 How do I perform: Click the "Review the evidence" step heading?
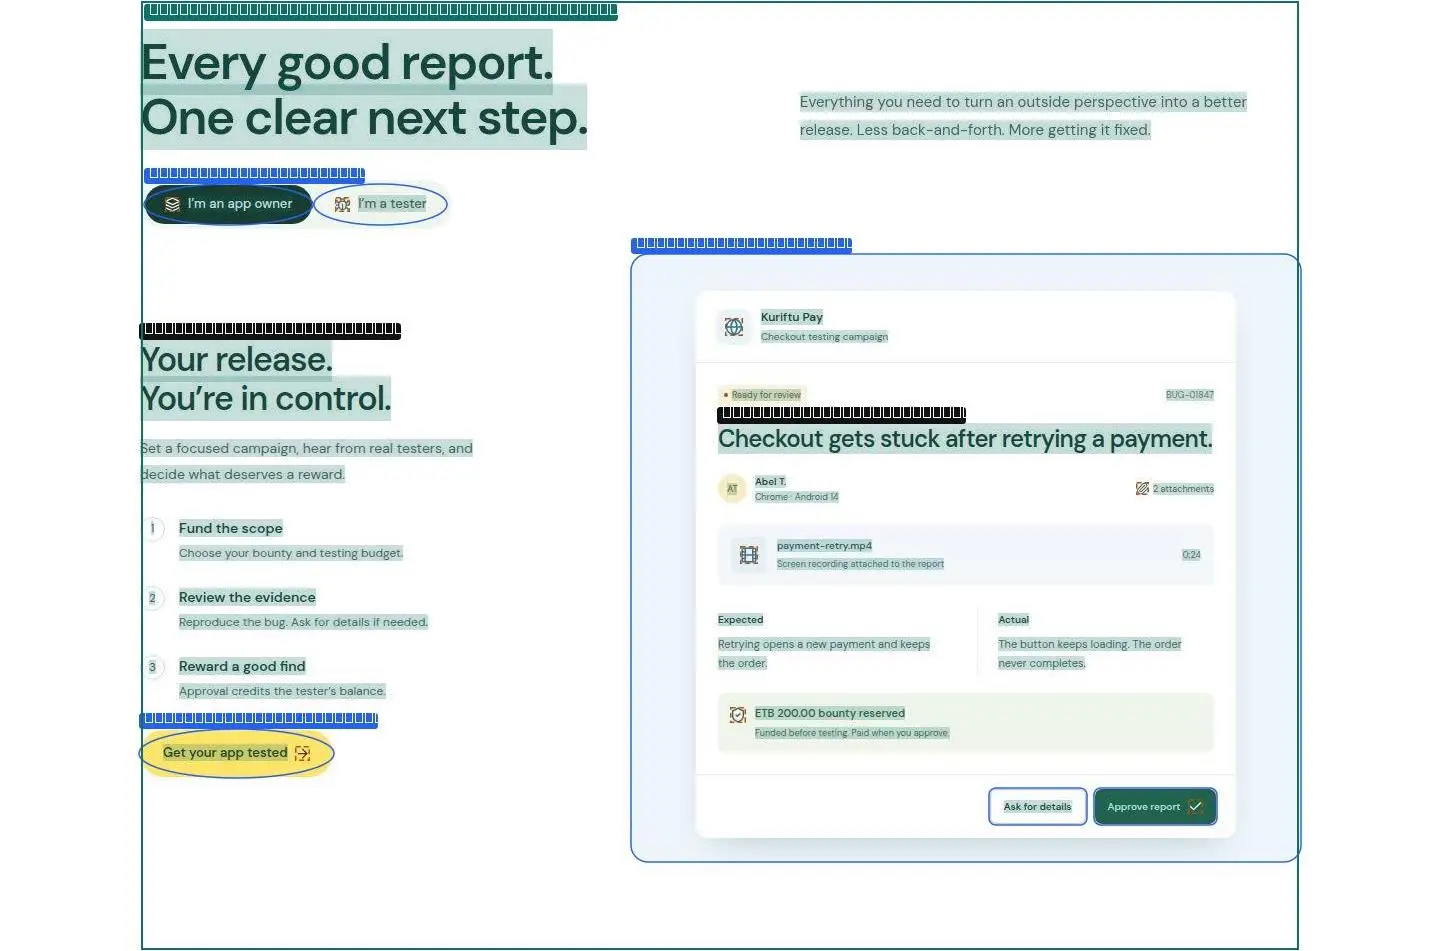247,597
